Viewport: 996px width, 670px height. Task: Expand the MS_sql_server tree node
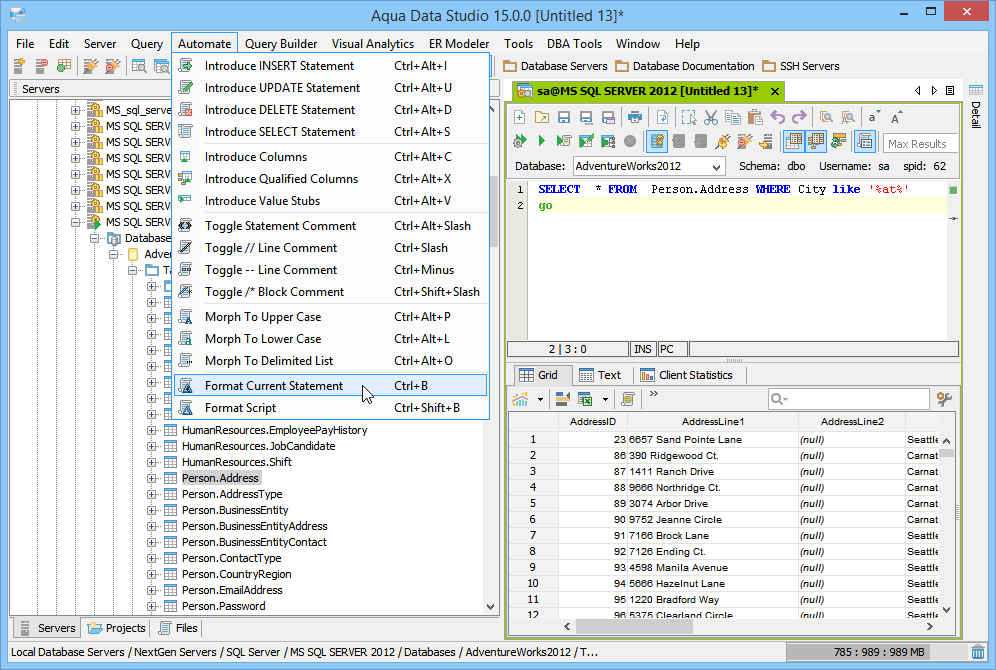[76, 110]
